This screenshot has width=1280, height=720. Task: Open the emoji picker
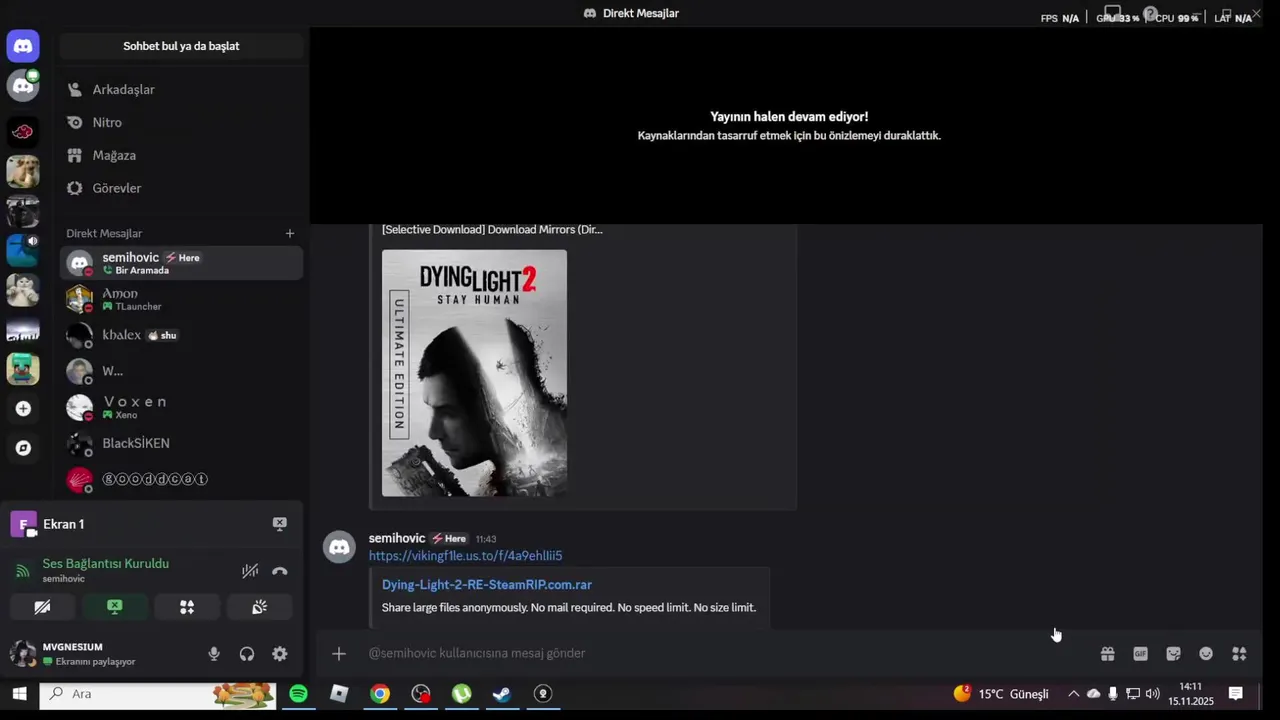[x=1206, y=654]
